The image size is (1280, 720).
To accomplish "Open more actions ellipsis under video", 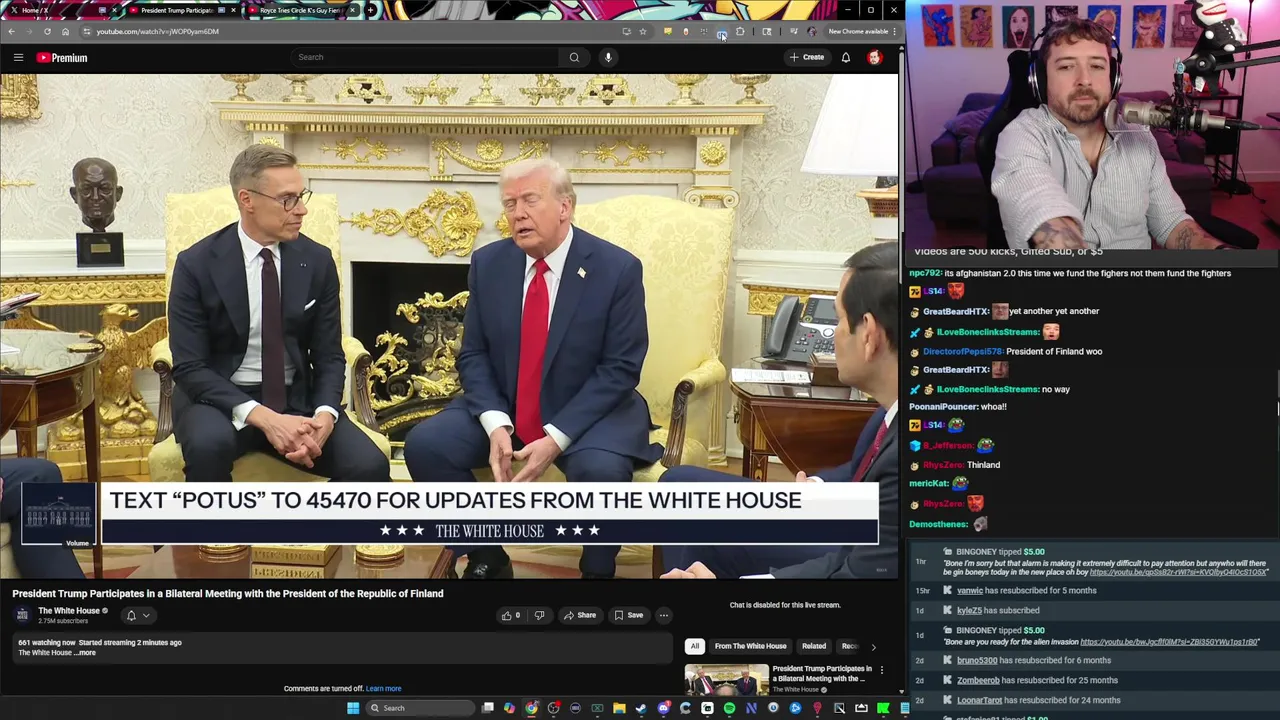I will pyautogui.click(x=664, y=615).
